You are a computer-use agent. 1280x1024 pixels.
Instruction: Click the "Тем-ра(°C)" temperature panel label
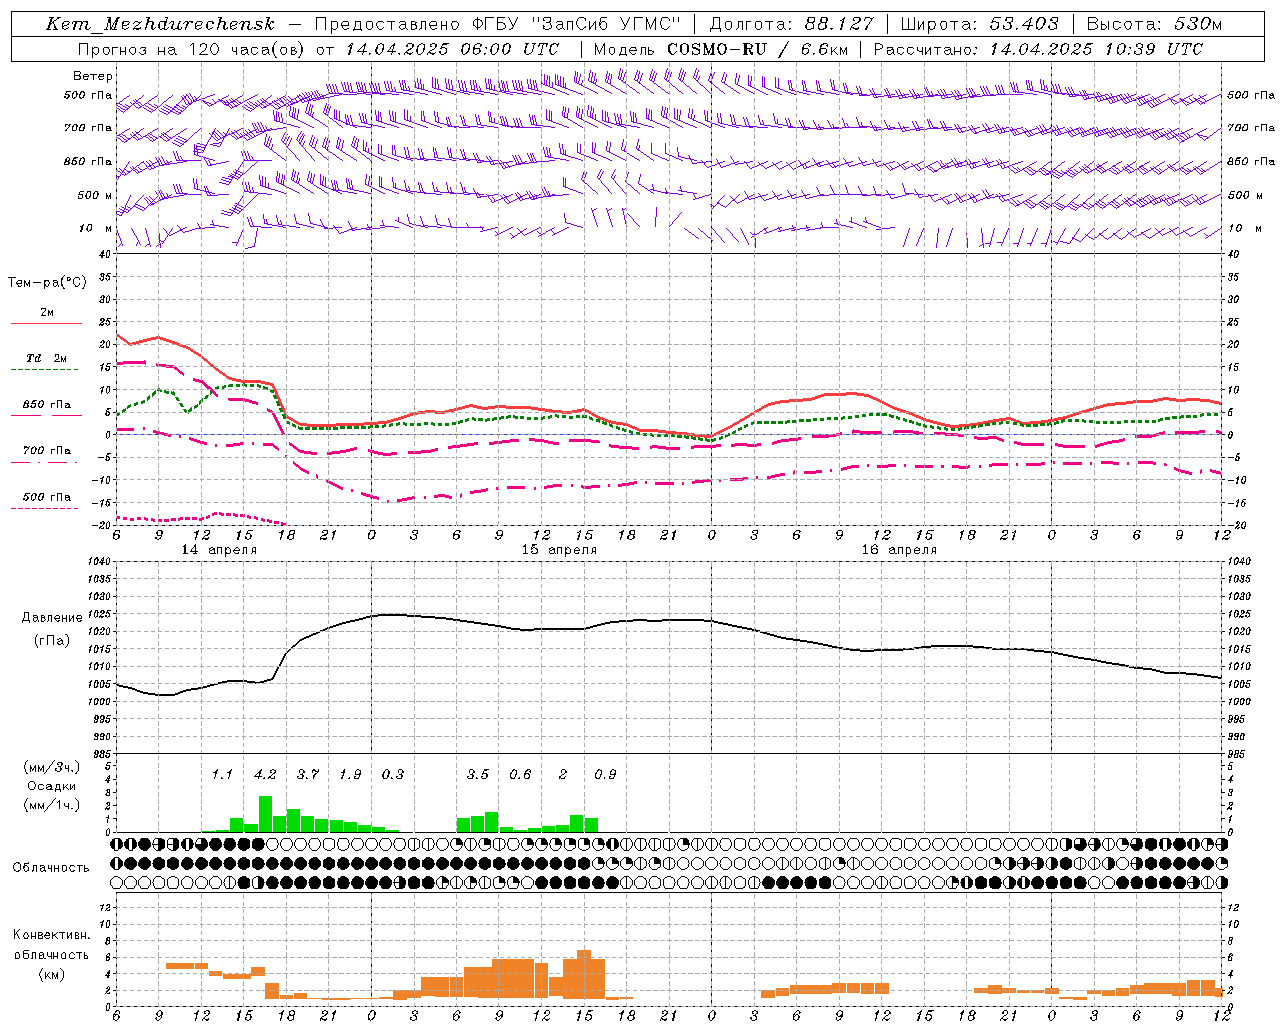click(47, 283)
